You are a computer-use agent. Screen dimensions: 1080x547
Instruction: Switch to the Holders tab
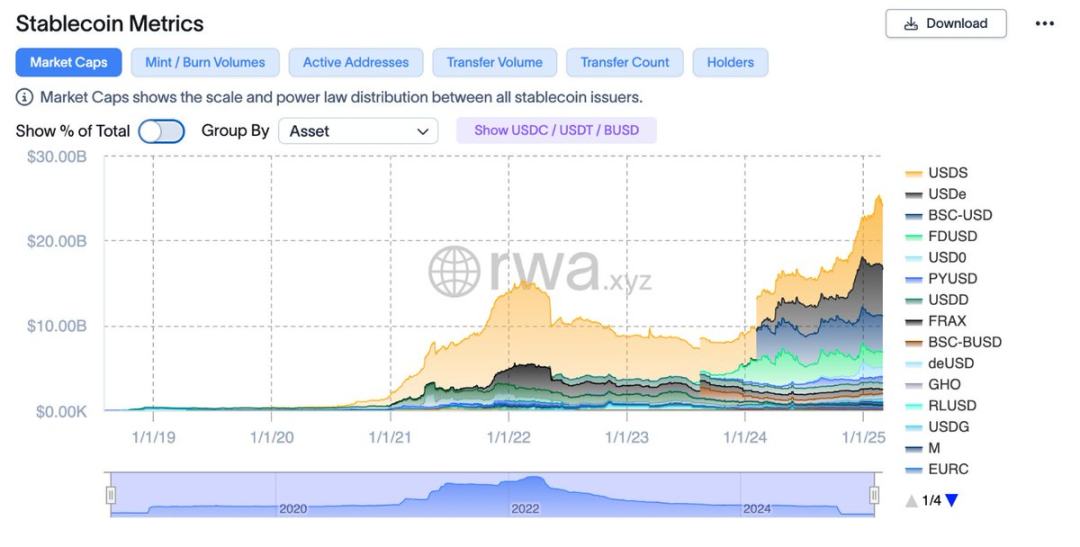tap(730, 62)
